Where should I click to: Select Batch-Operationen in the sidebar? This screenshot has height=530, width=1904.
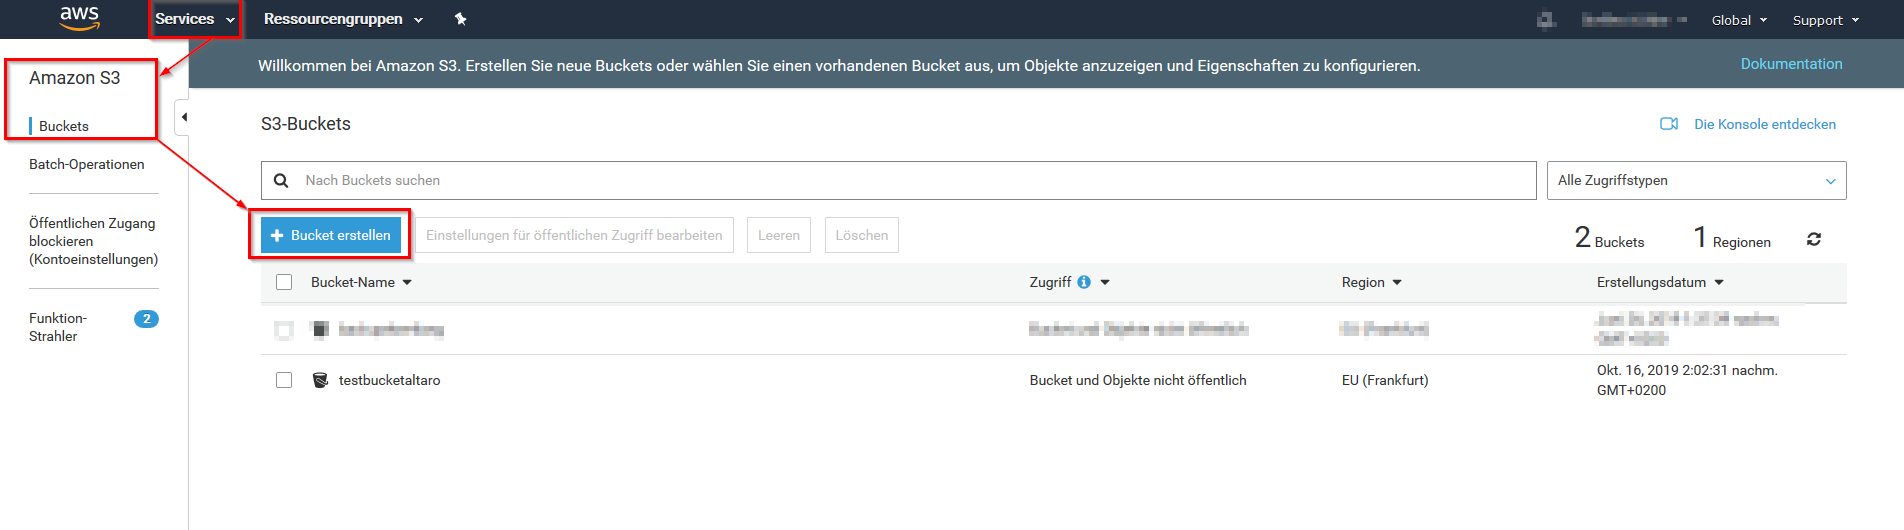pyautogui.click(x=86, y=164)
